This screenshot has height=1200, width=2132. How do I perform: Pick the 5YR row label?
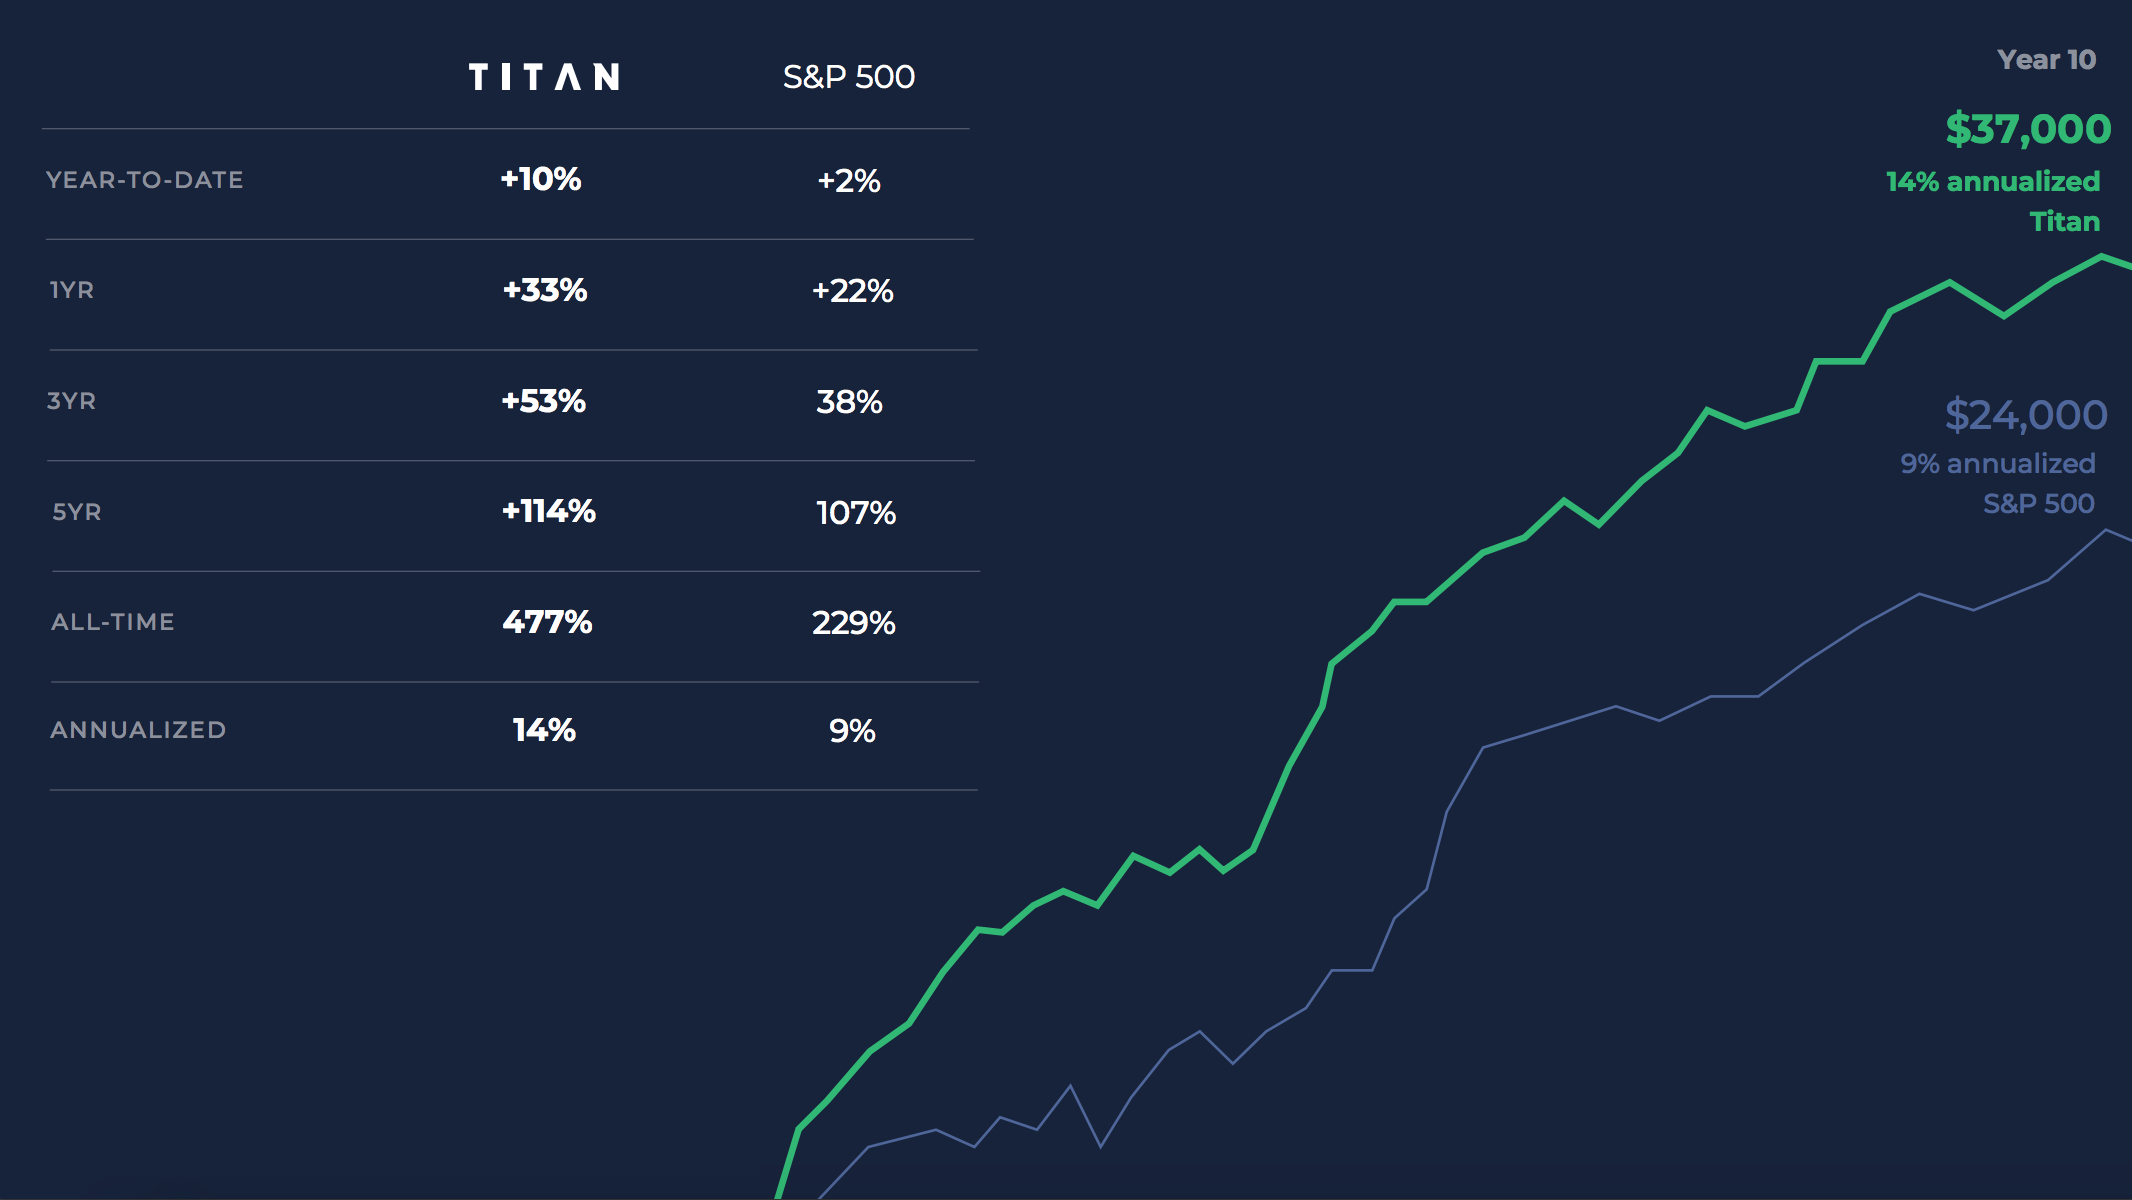(x=77, y=512)
